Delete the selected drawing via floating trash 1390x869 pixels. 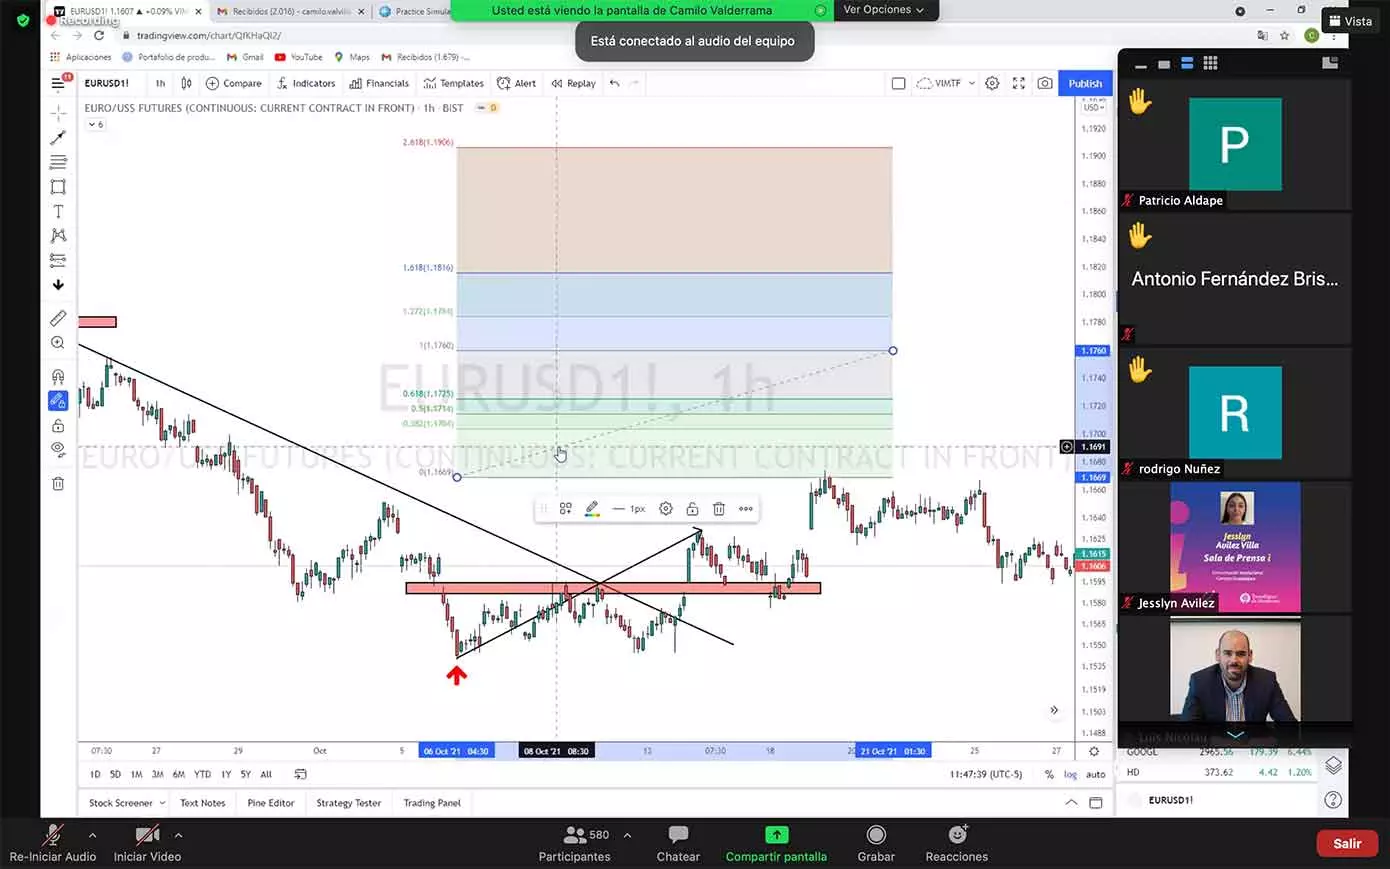point(719,509)
